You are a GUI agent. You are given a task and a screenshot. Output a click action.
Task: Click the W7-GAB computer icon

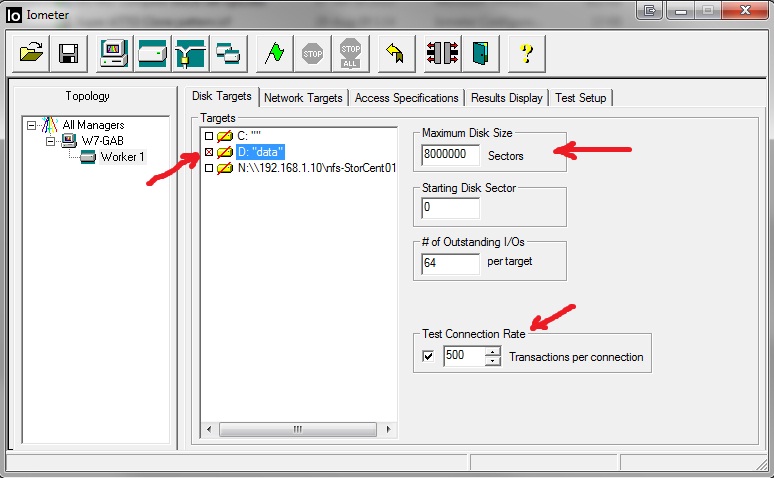coord(69,141)
